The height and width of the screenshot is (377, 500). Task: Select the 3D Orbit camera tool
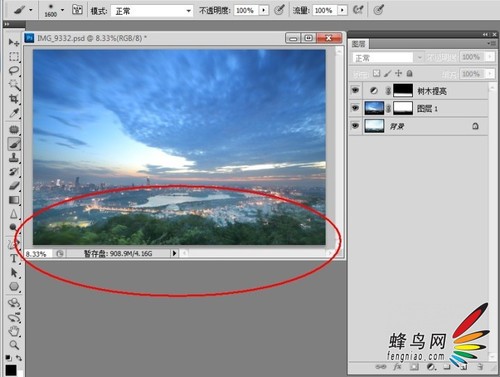(x=14, y=317)
